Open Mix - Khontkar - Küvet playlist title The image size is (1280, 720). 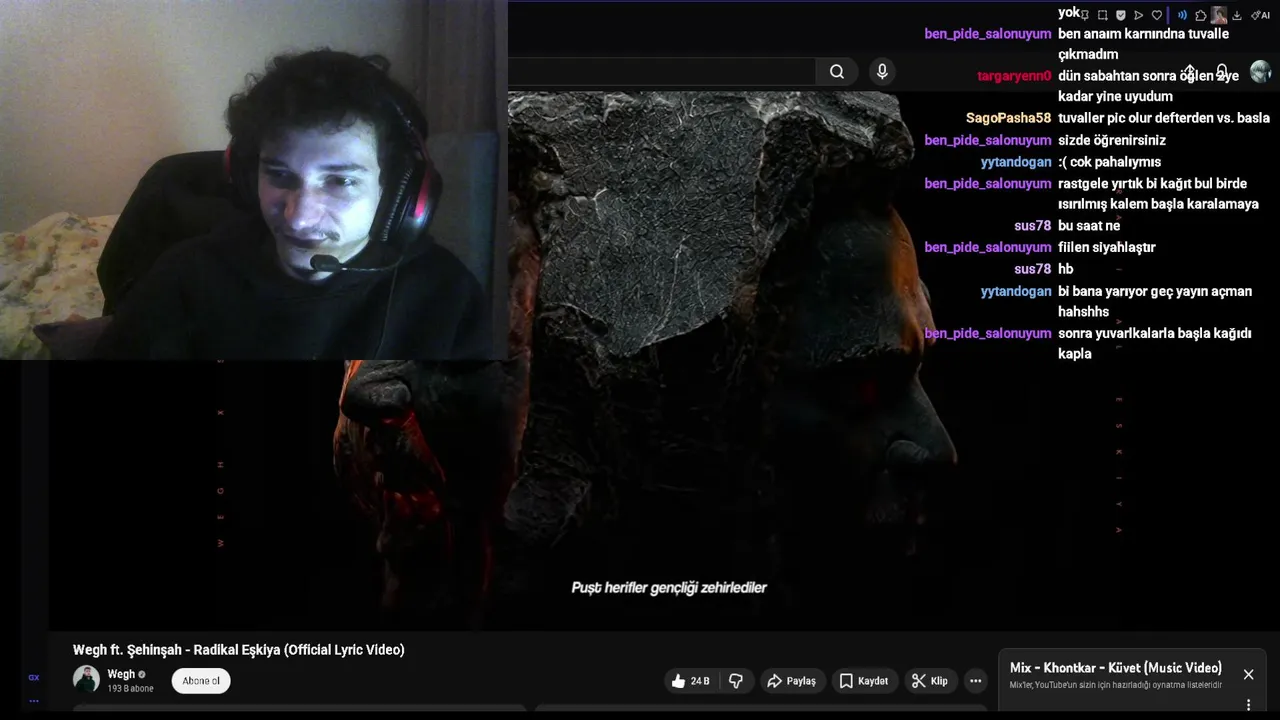(x=1115, y=668)
